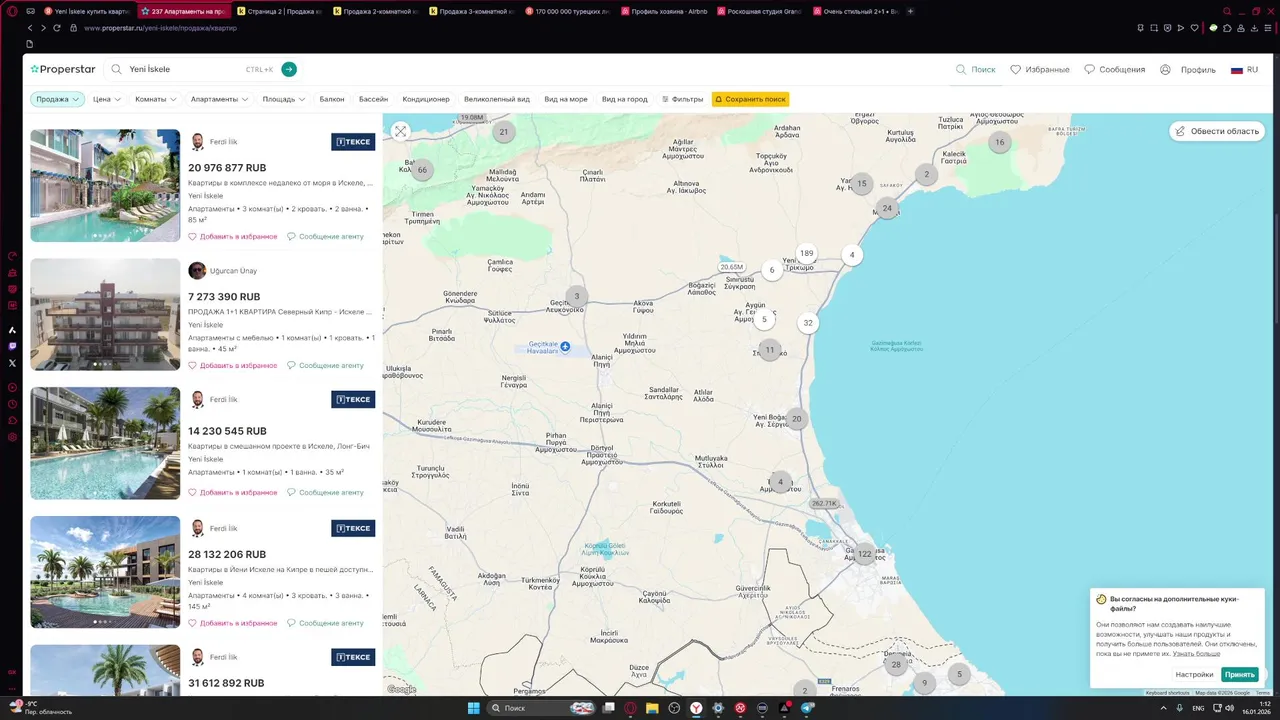Click the Opera sidebar Twitch icon
Viewport: 1280px width, 720px height.
coord(12,346)
